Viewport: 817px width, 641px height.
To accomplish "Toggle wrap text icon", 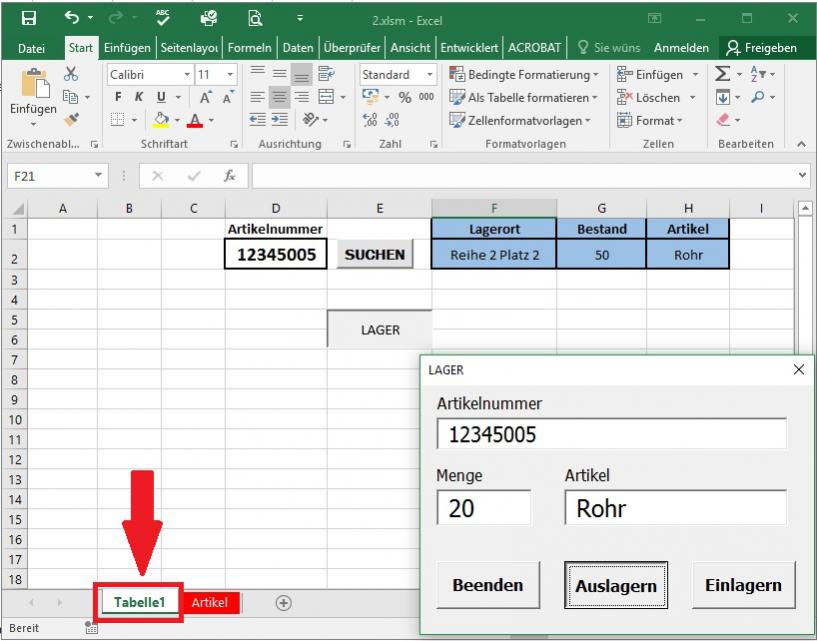I will point(327,73).
